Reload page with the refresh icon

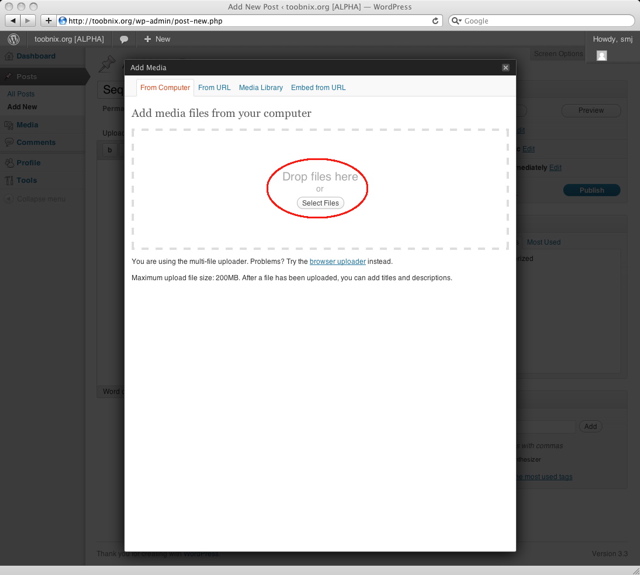point(435,21)
